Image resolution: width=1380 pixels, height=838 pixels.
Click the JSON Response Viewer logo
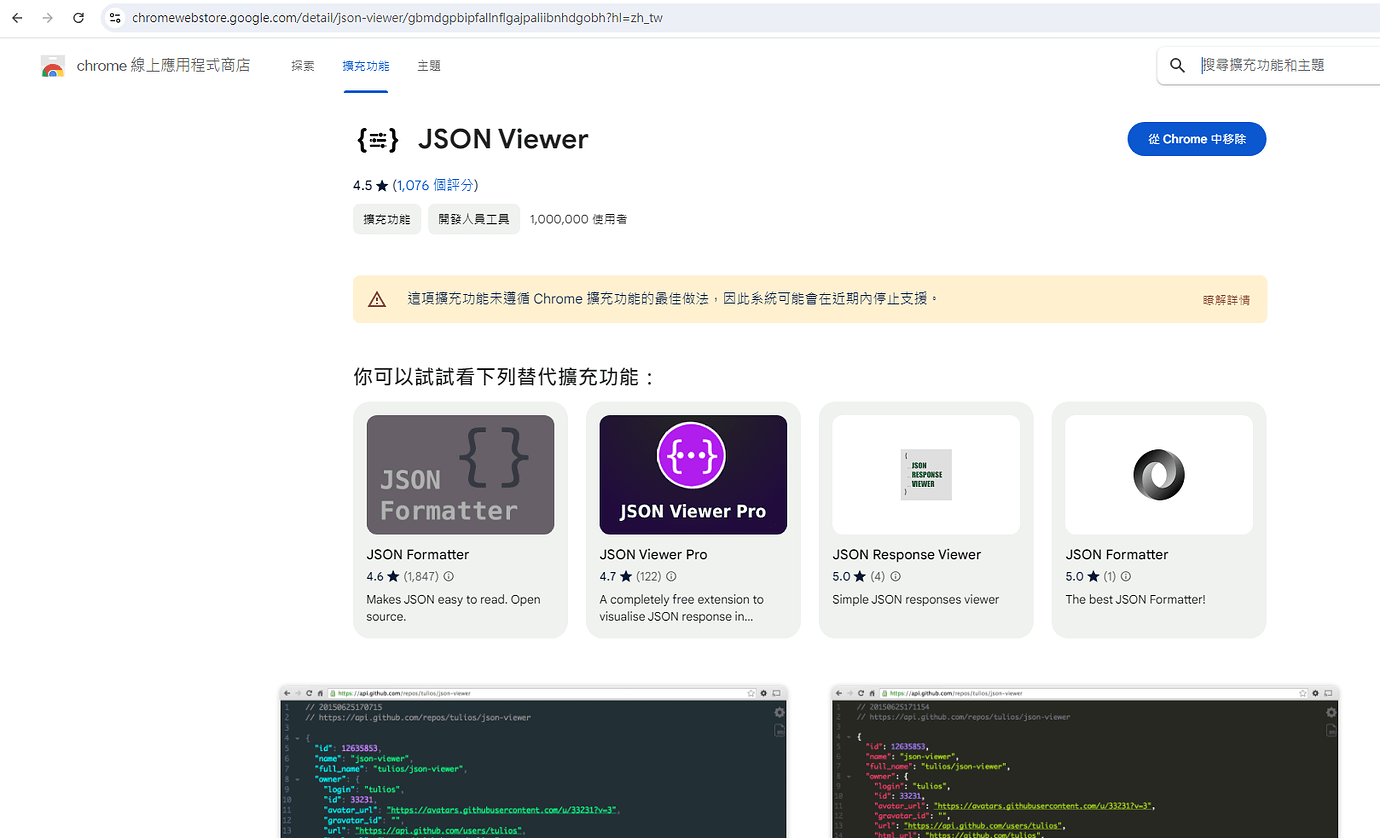click(x=925, y=473)
